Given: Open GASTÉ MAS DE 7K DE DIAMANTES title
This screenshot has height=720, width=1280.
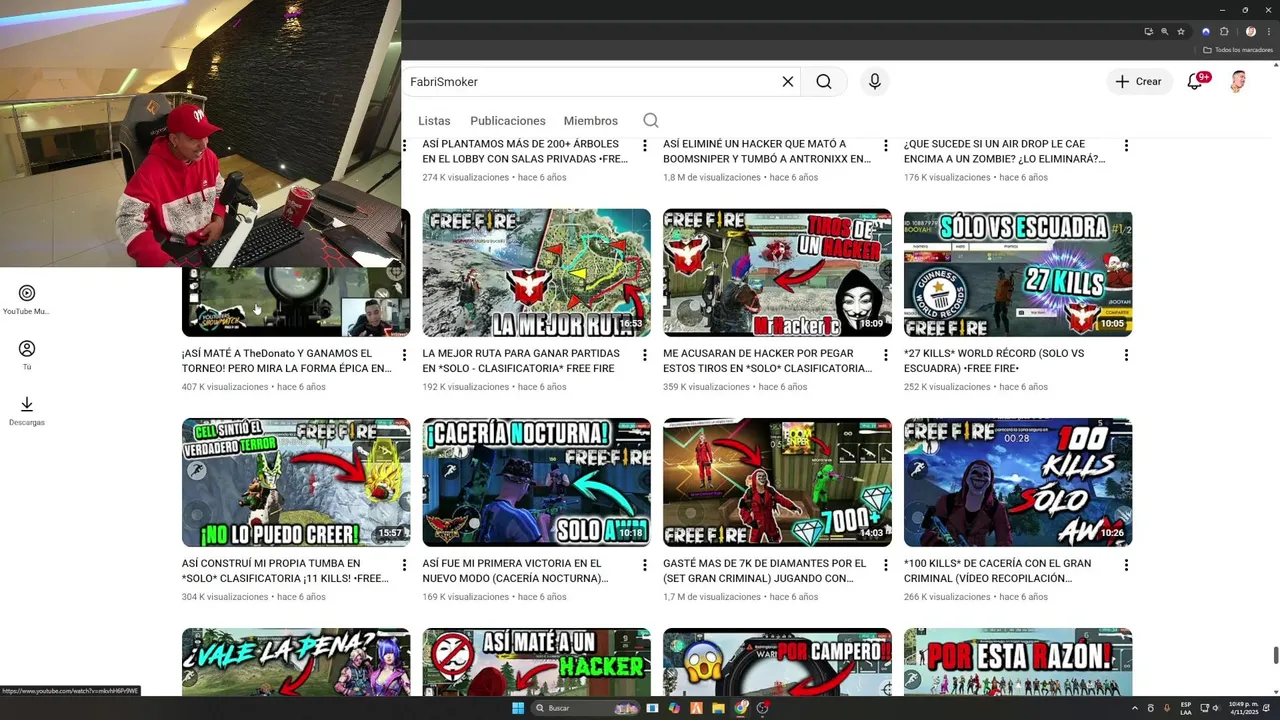Looking at the screenshot, I should [765, 571].
